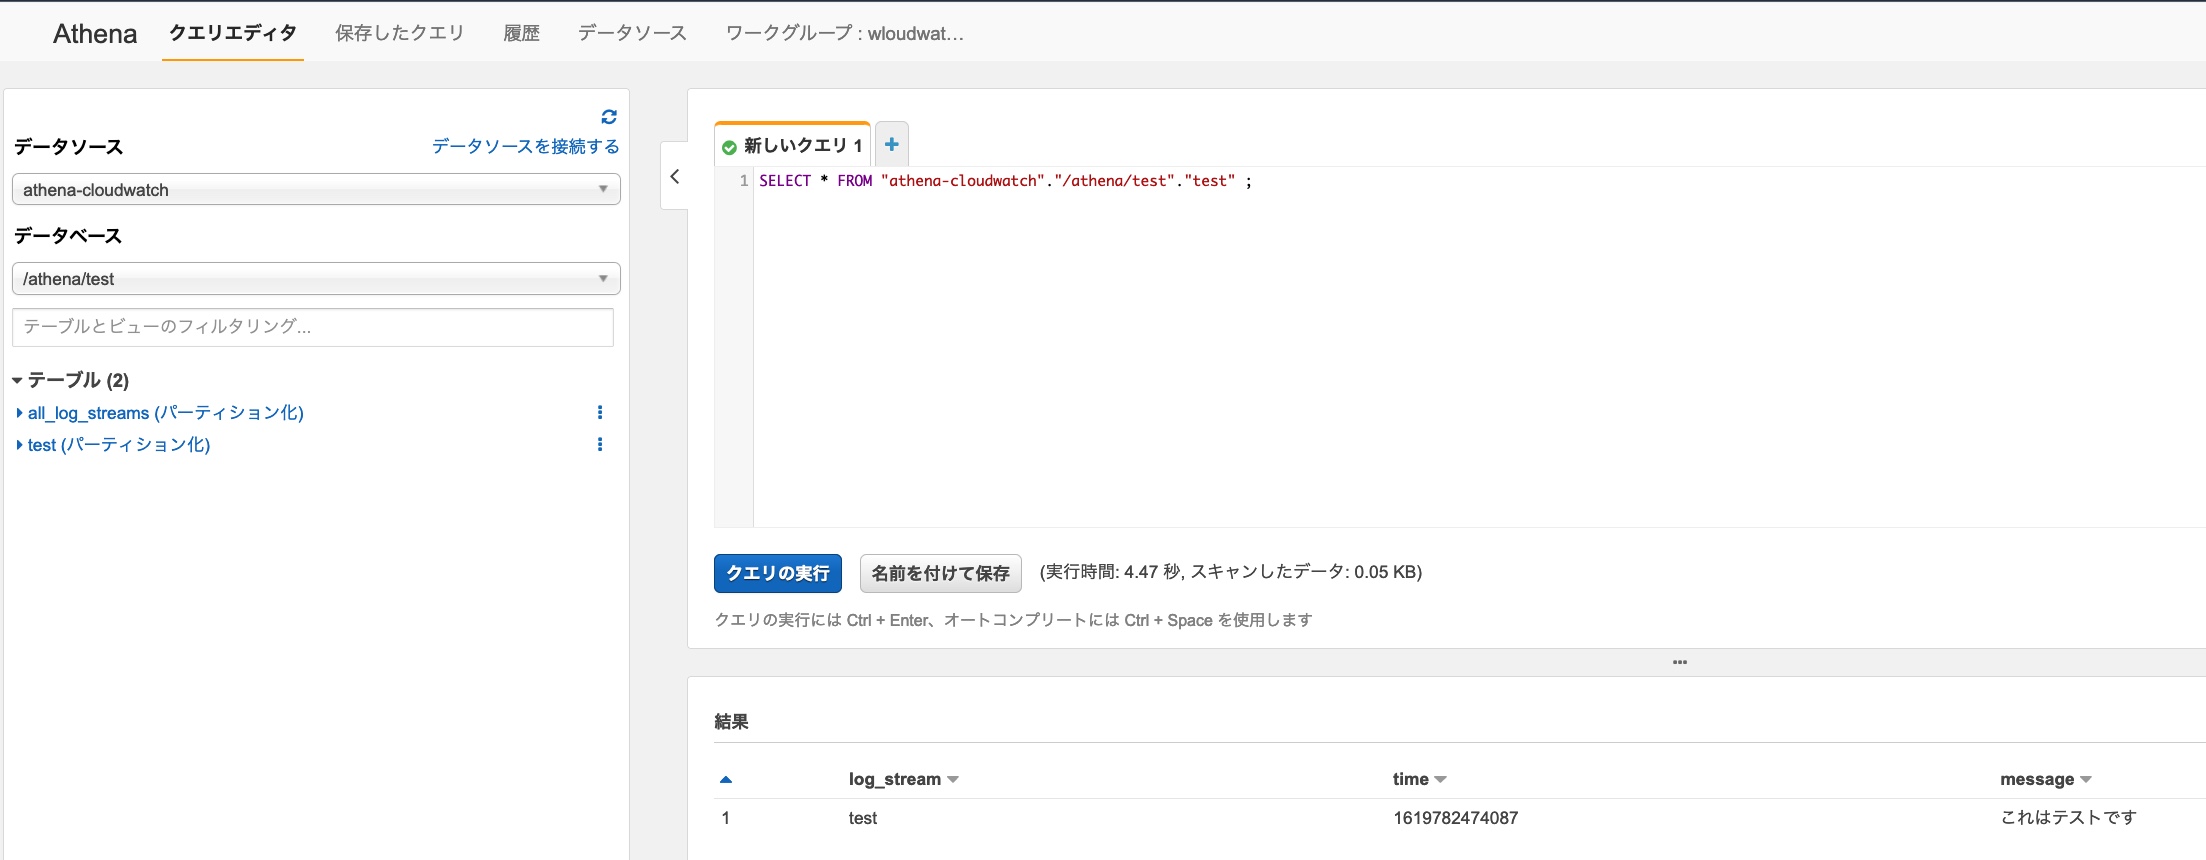The height and width of the screenshot is (860, 2206).
Task: Open the athena-cloudwatch data source dropdown
Action: coord(316,189)
